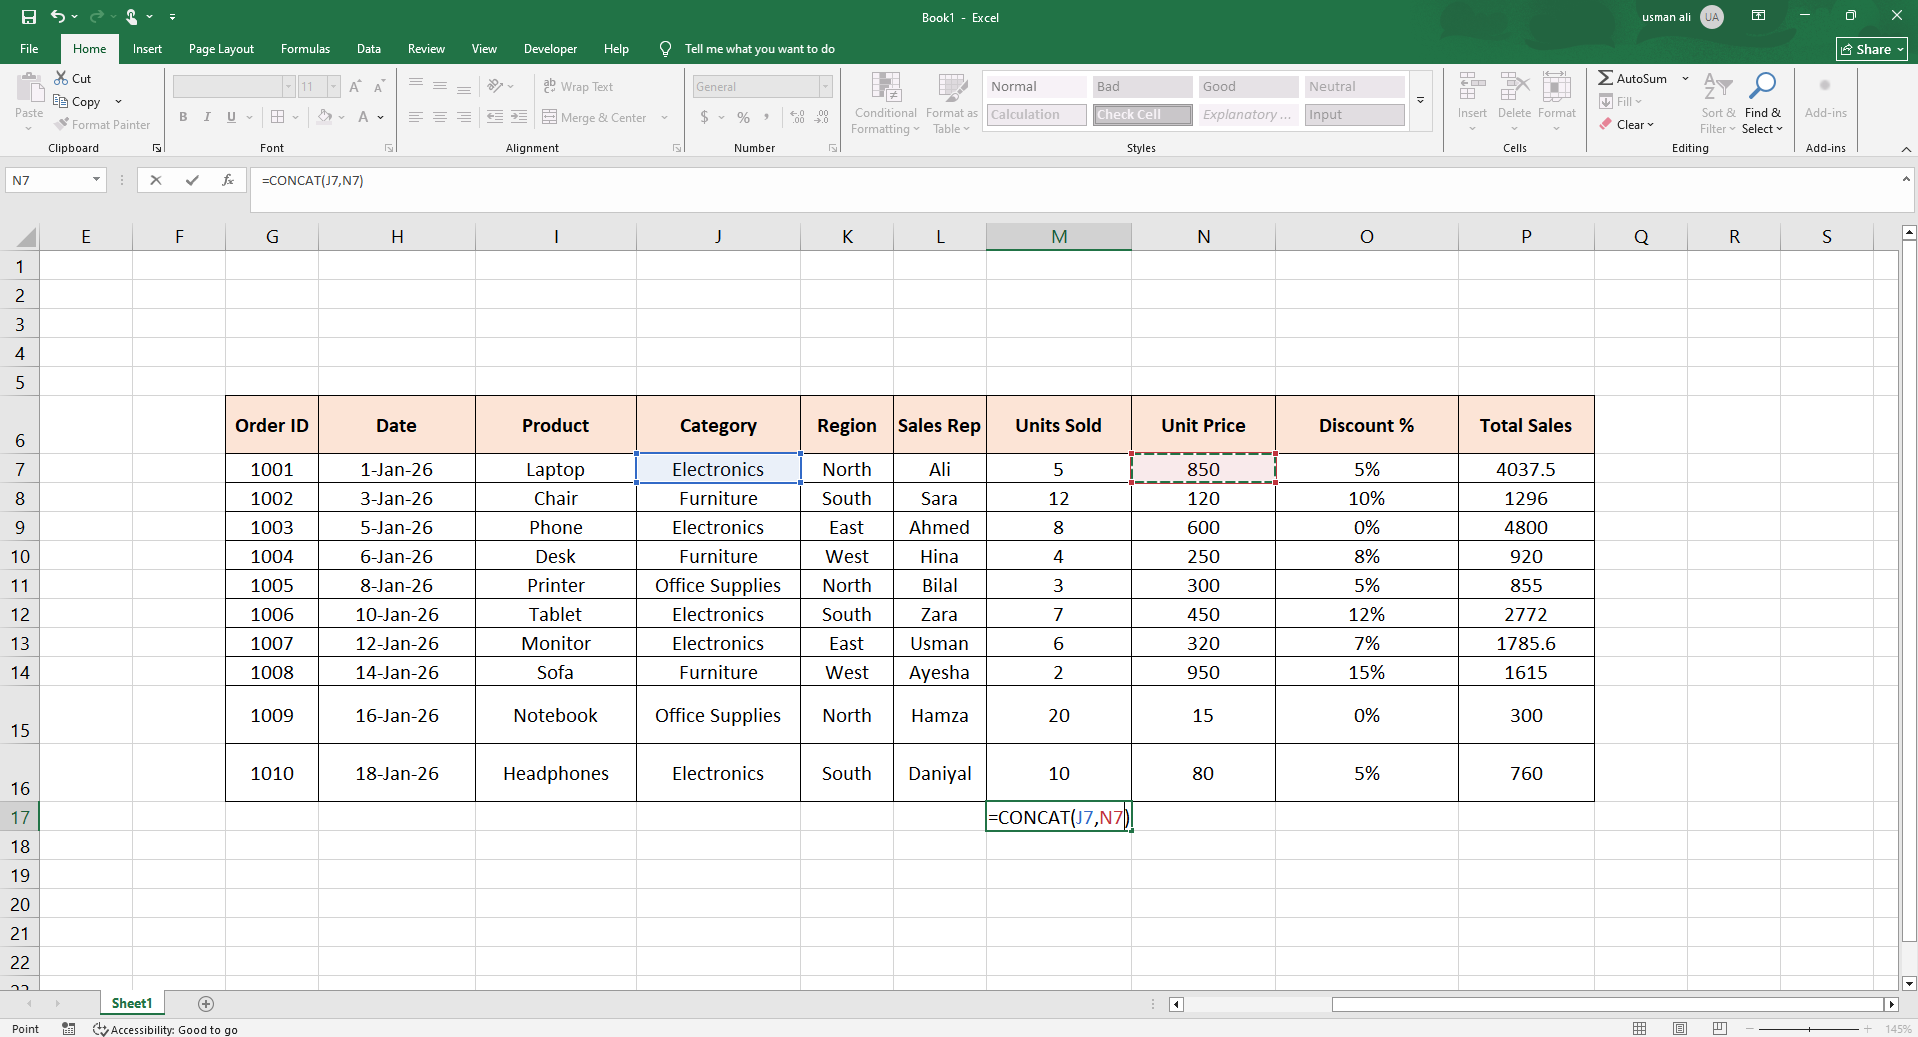Open Find & Select menu
This screenshot has width=1918, height=1037.
click(x=1762, y=103)
